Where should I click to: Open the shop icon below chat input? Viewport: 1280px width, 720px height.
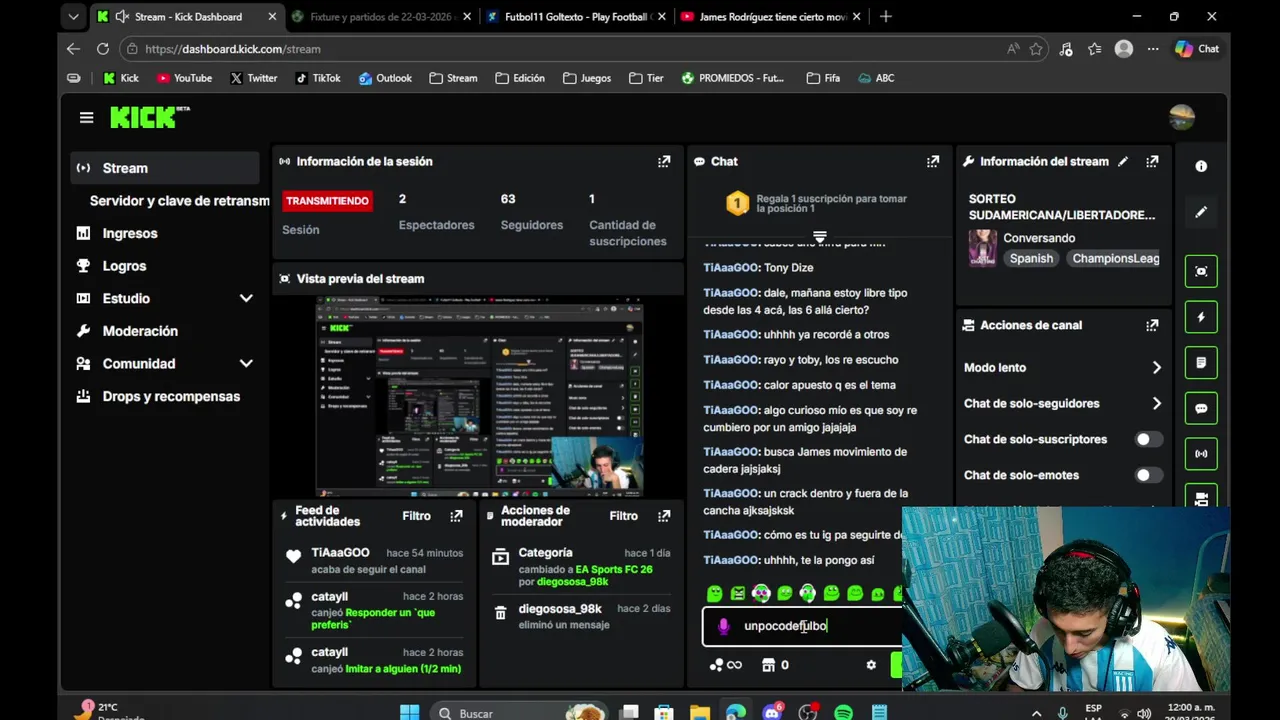[768, 665]
